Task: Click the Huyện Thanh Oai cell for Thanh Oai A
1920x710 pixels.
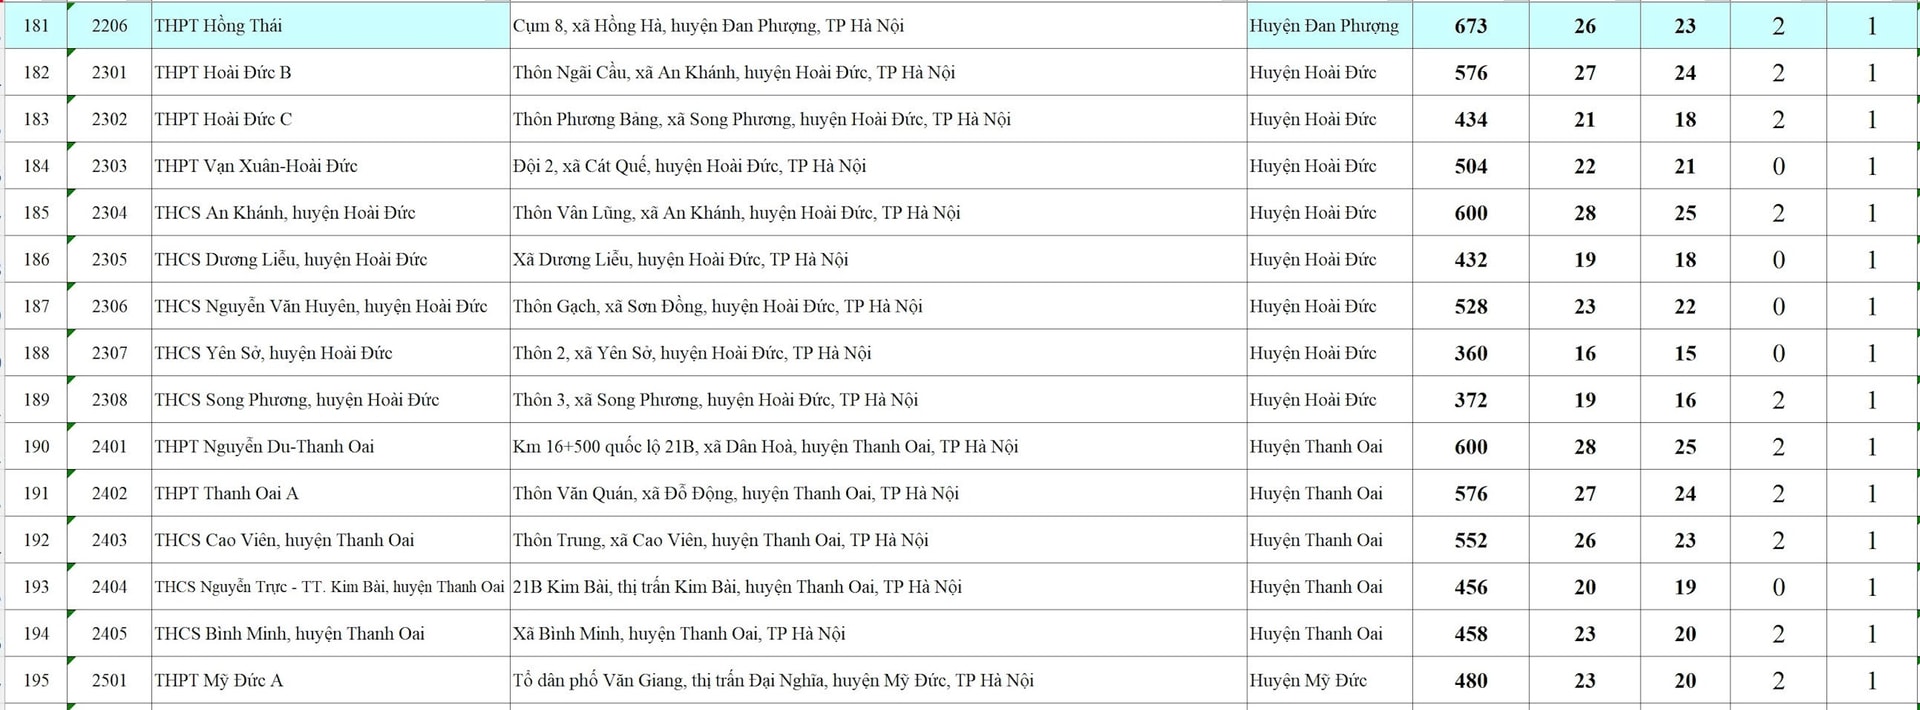Action: [1329, 494]
